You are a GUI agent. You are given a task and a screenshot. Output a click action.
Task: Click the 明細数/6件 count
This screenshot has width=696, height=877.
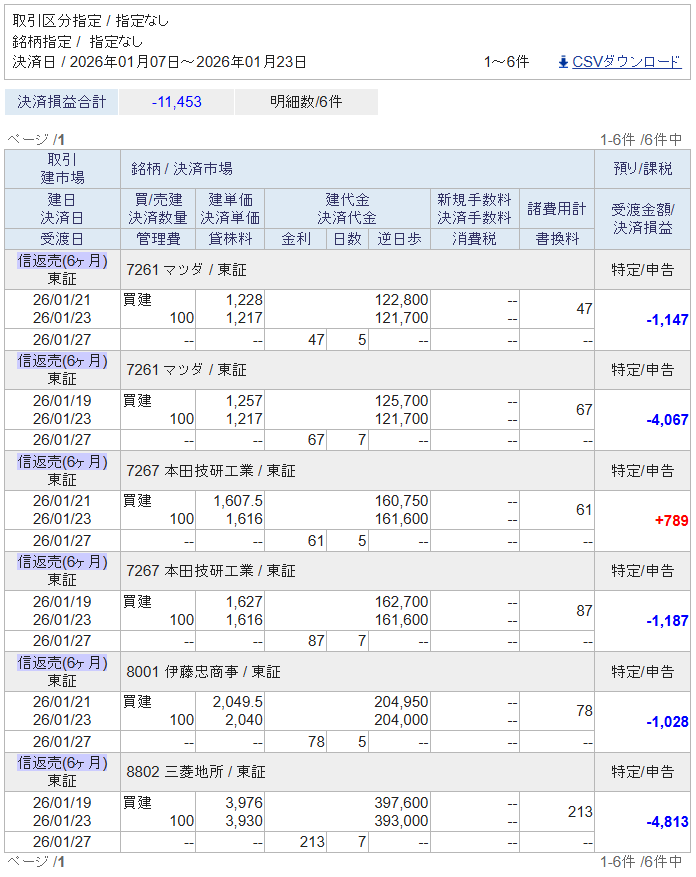point(306,102)
